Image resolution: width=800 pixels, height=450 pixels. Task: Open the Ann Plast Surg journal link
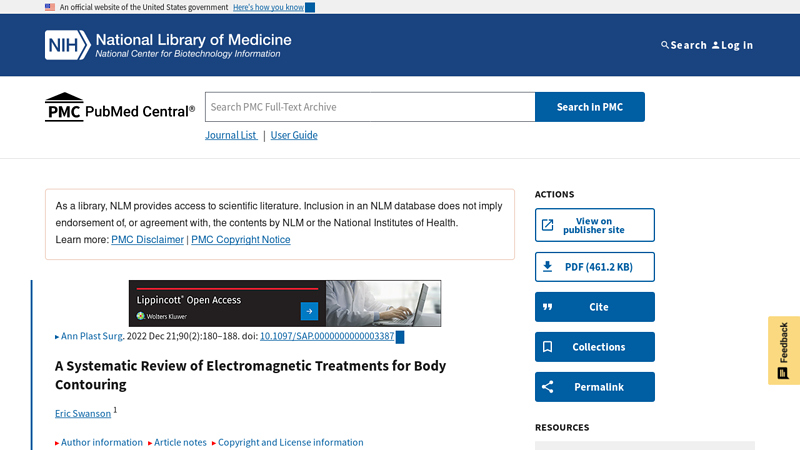91,336
